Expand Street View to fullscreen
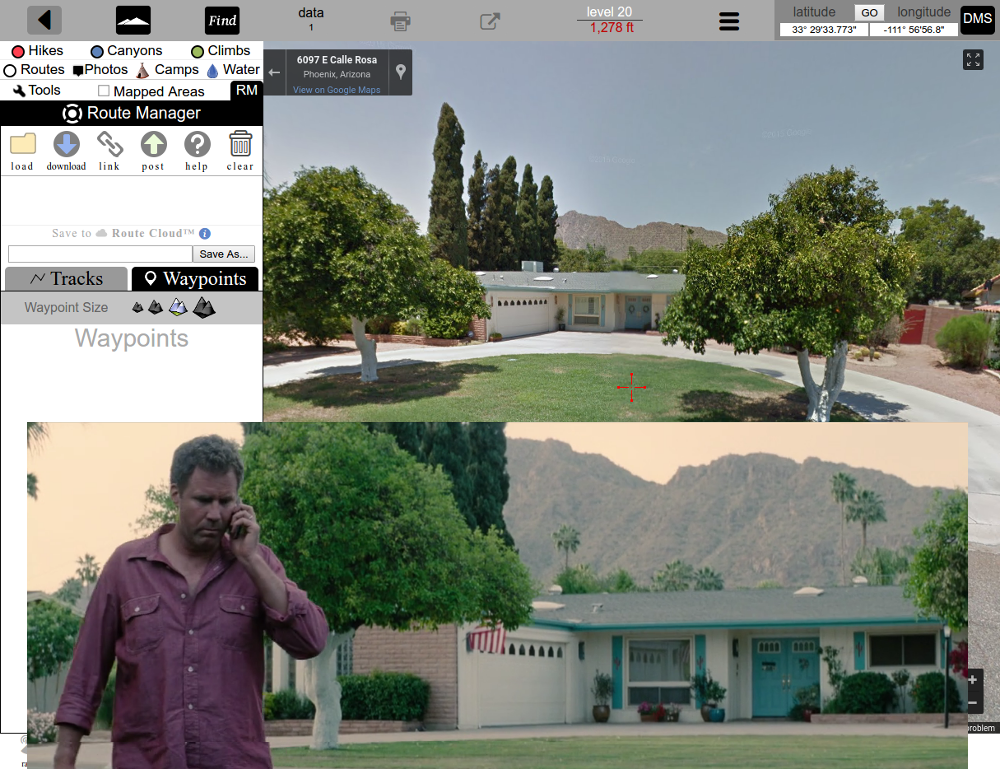This screenshot has width=1000, height=769. [973, 60]
